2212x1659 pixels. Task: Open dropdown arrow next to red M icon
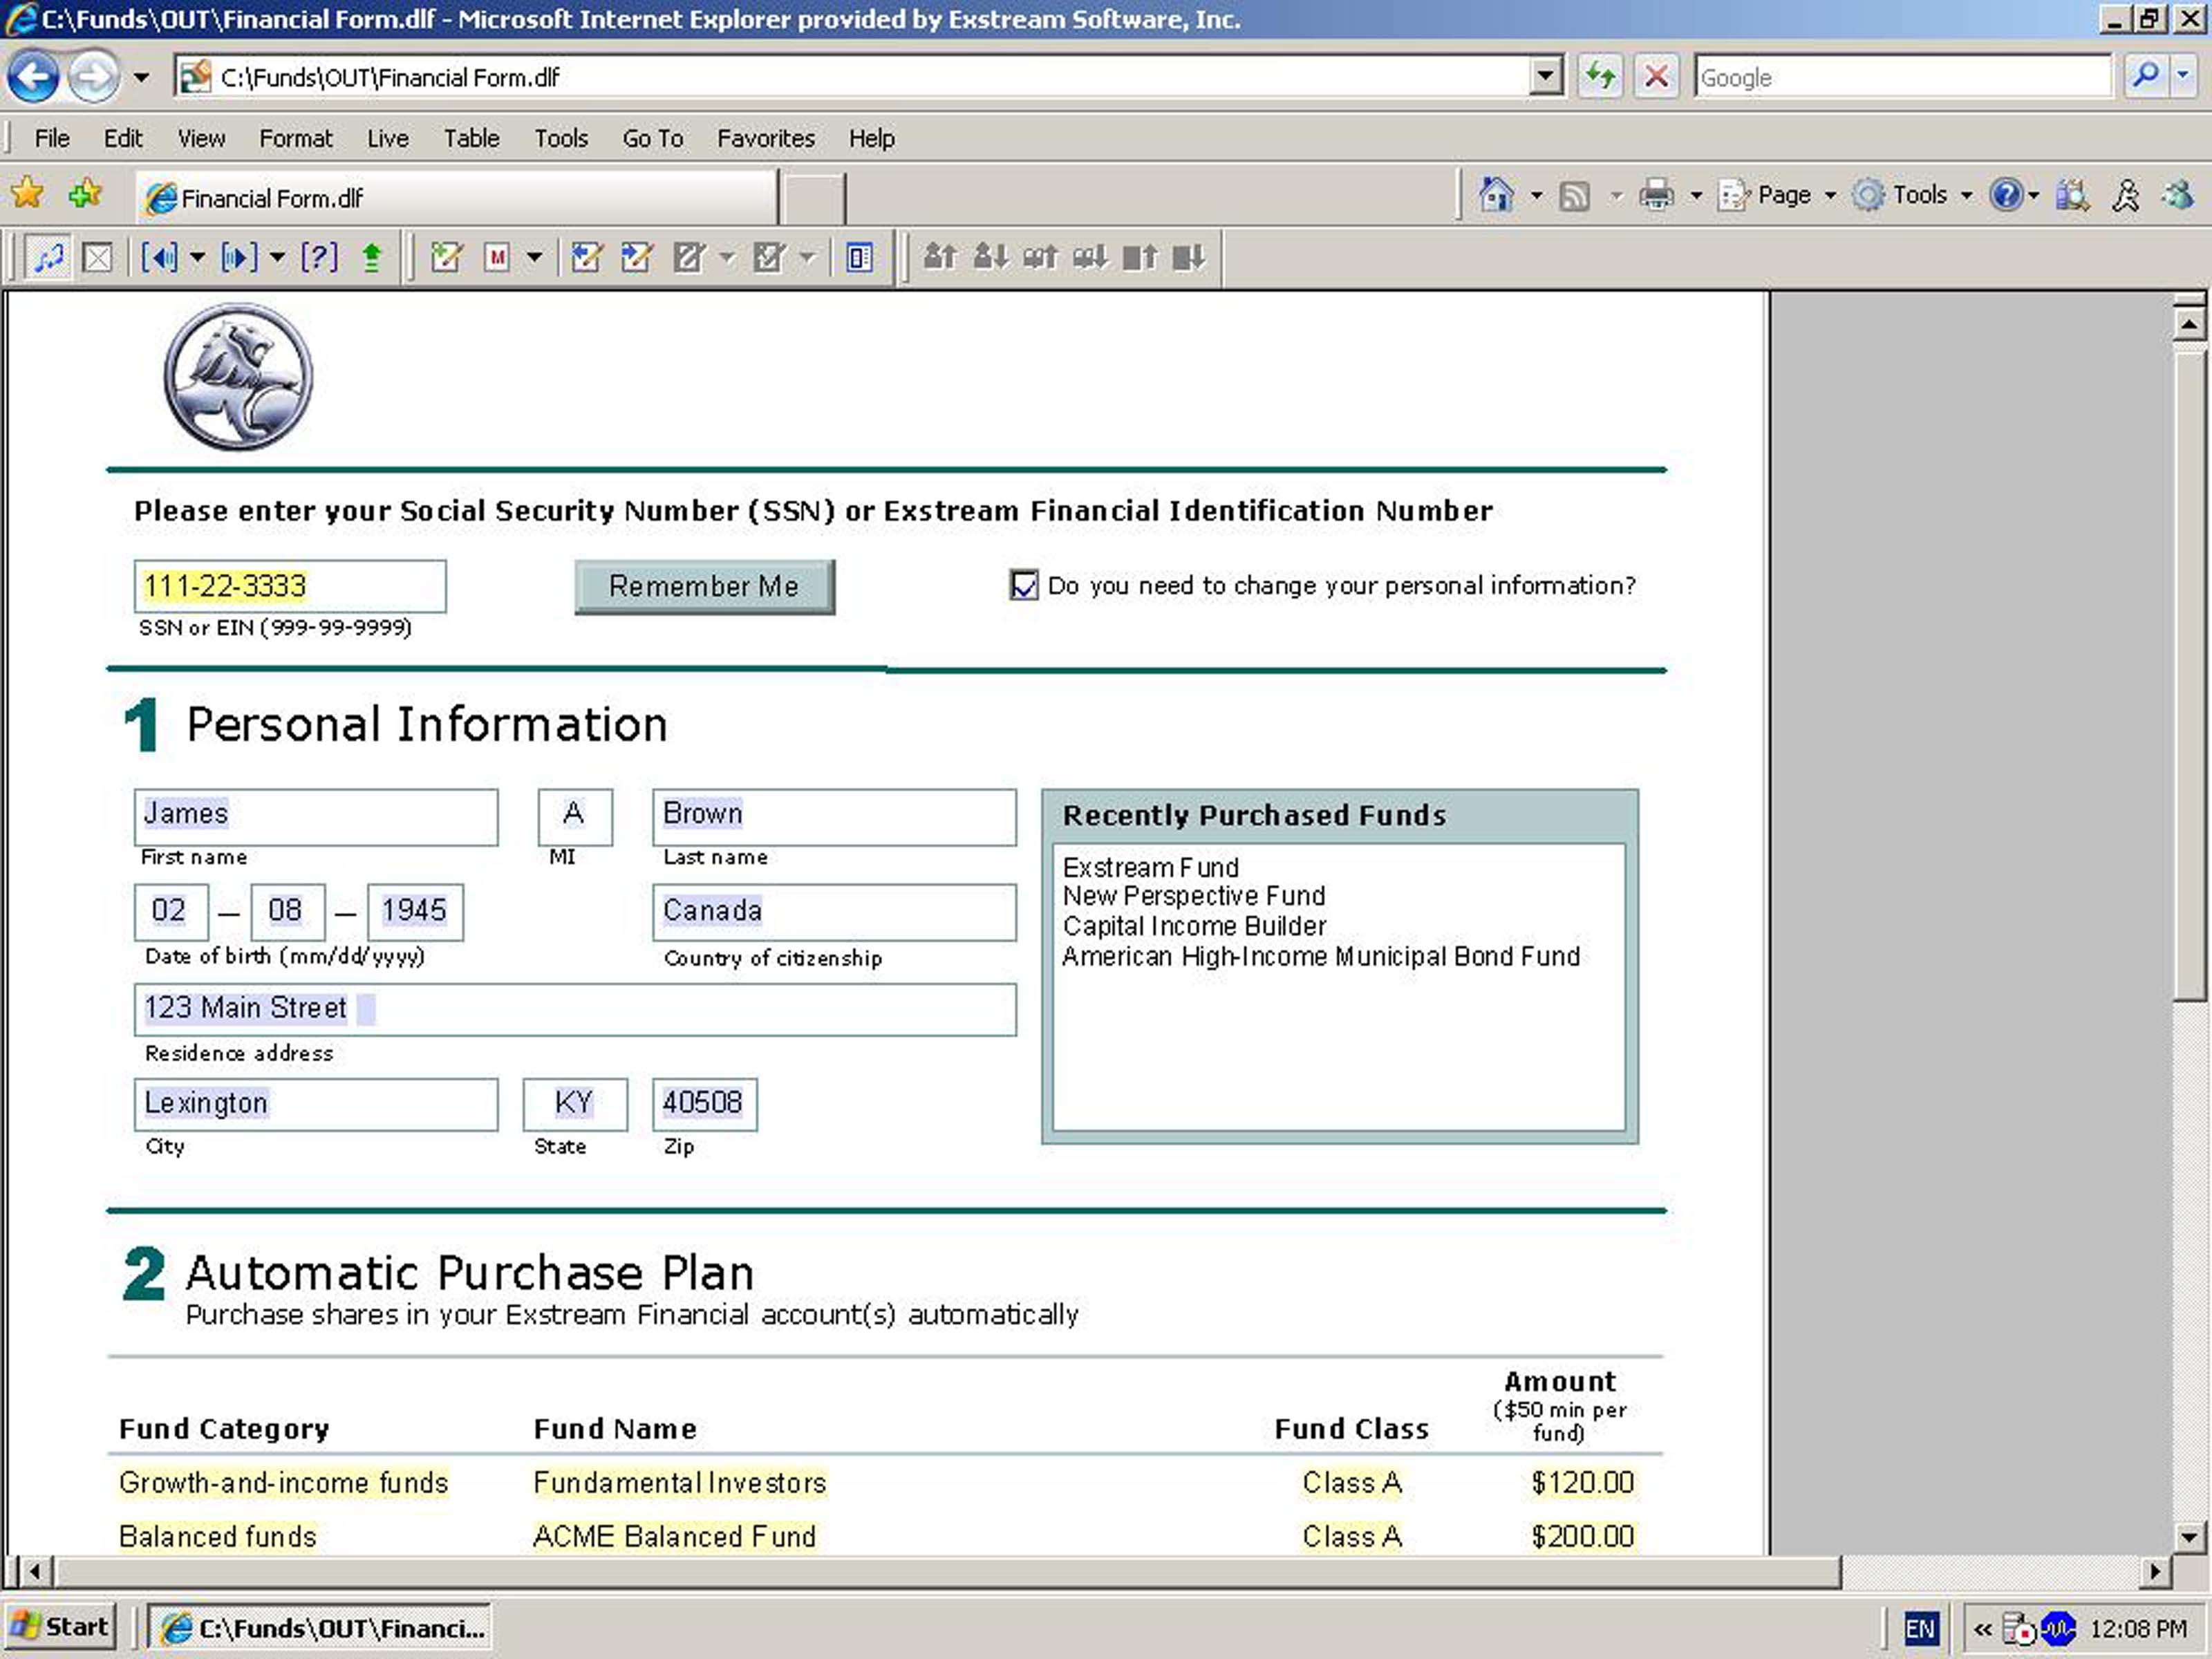534,258
